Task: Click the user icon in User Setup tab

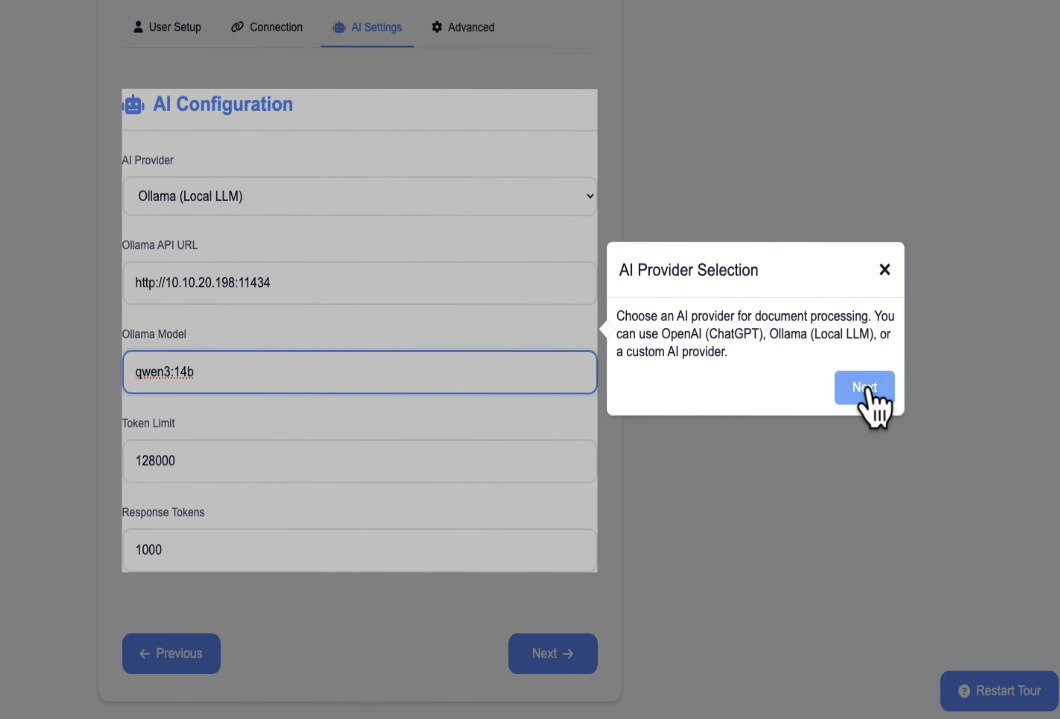Action: tap(138, 27)
